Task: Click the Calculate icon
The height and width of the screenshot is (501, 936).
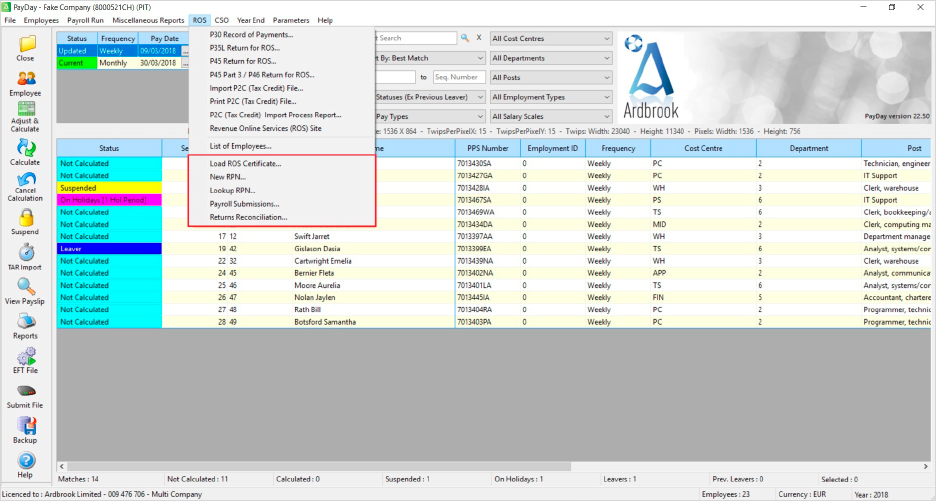Action: [x=26, y=148]
